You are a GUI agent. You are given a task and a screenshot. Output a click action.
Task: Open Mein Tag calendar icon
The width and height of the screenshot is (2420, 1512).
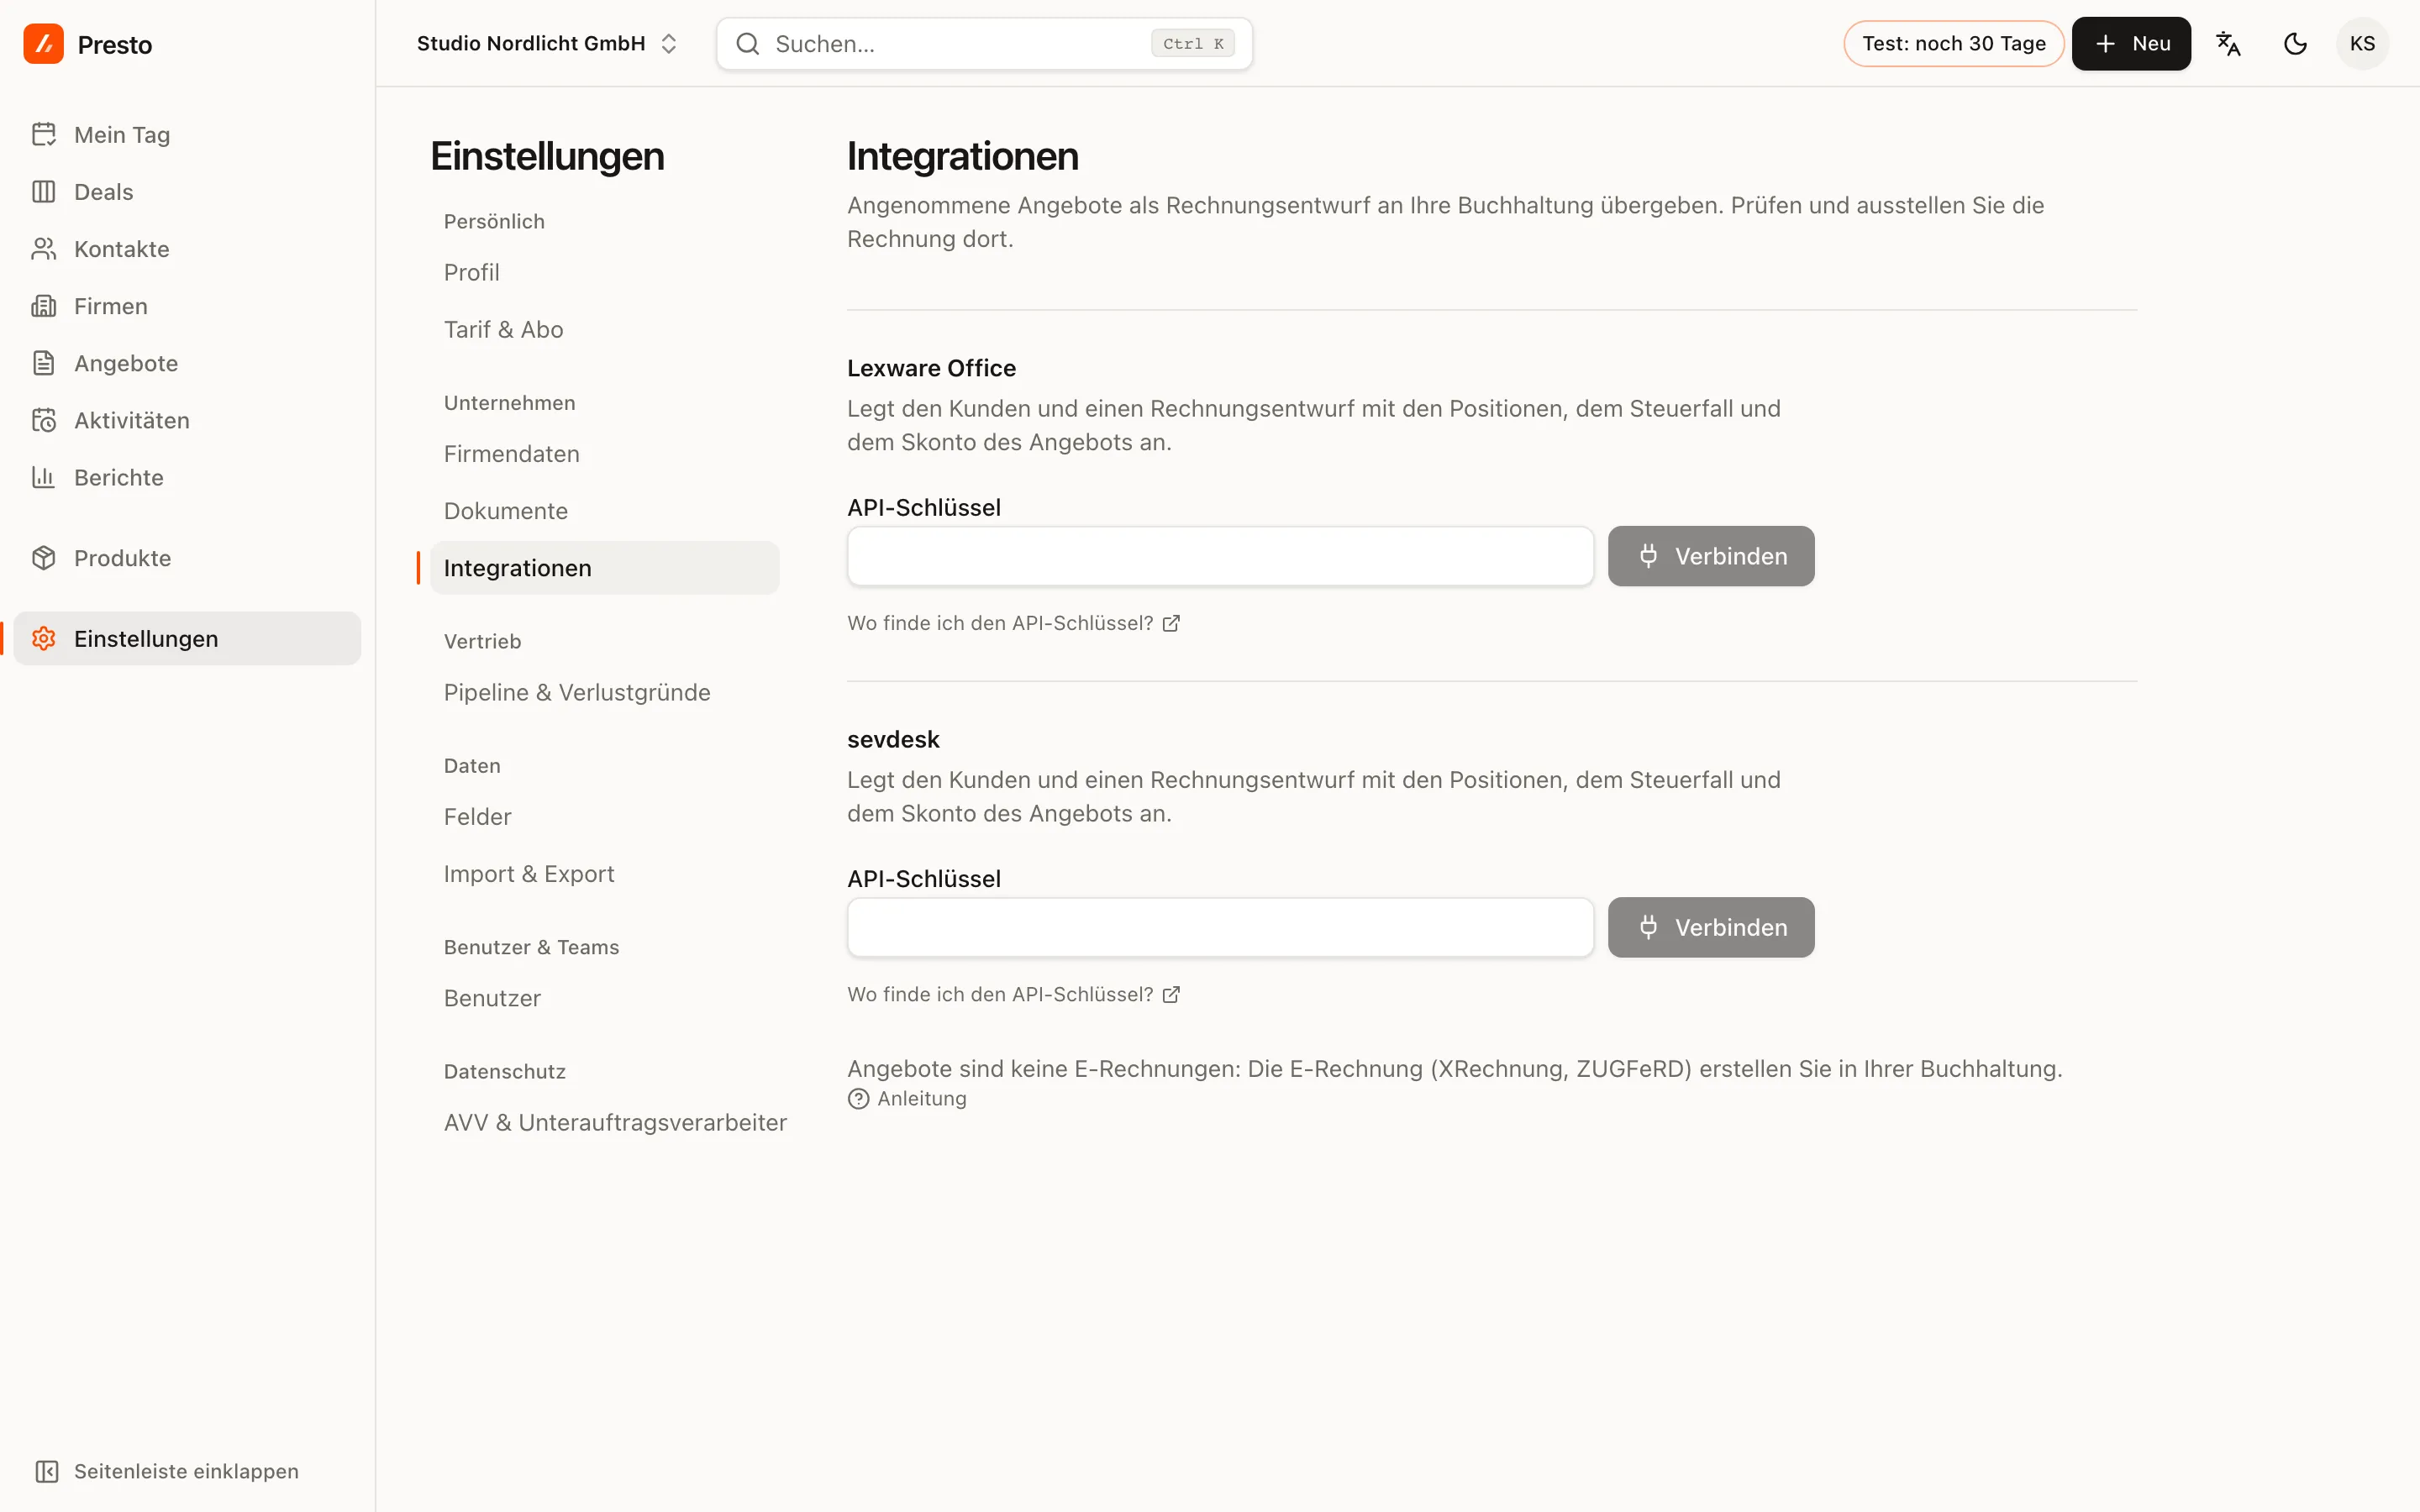43,134
